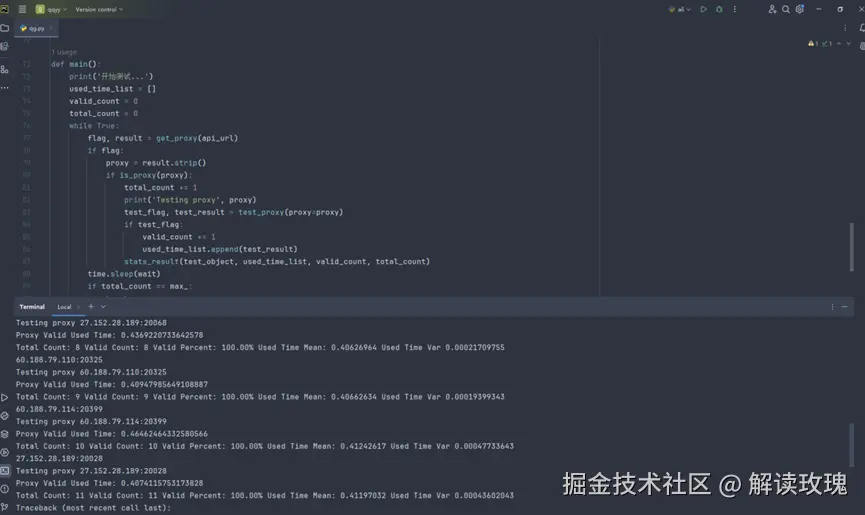The height and width of the screenshot is (515, 865).
Task: Show more tool windows ellipsis in left sidebar
Action: coord(5,88)
